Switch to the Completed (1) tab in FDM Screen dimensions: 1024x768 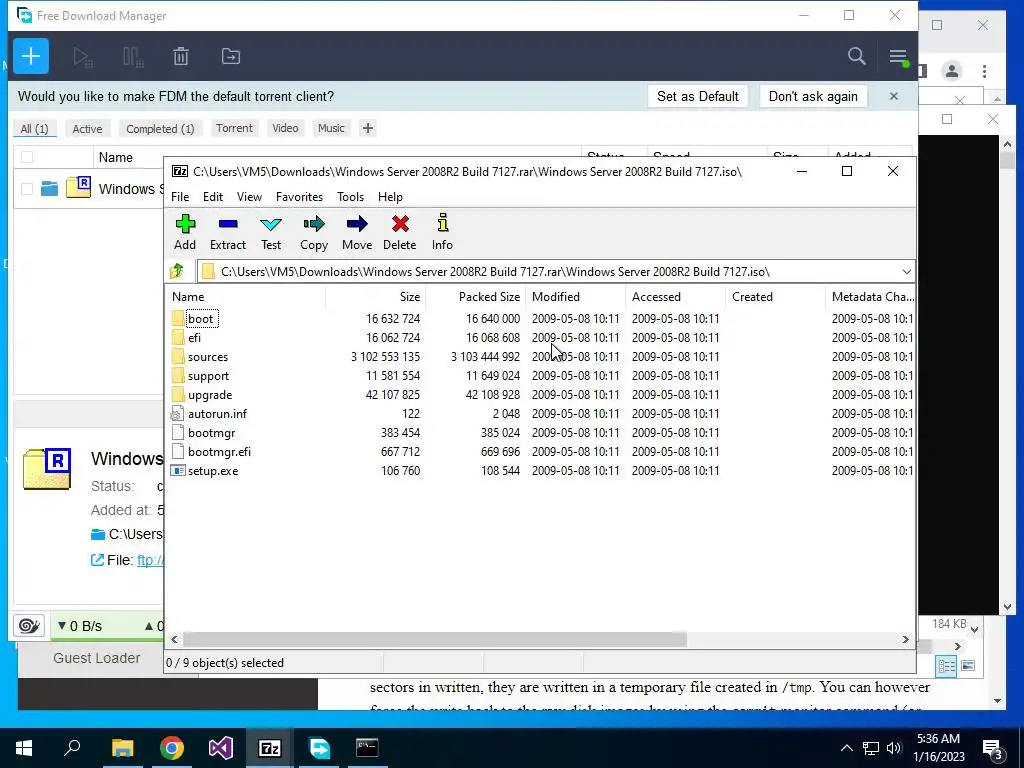pos(160,129)
